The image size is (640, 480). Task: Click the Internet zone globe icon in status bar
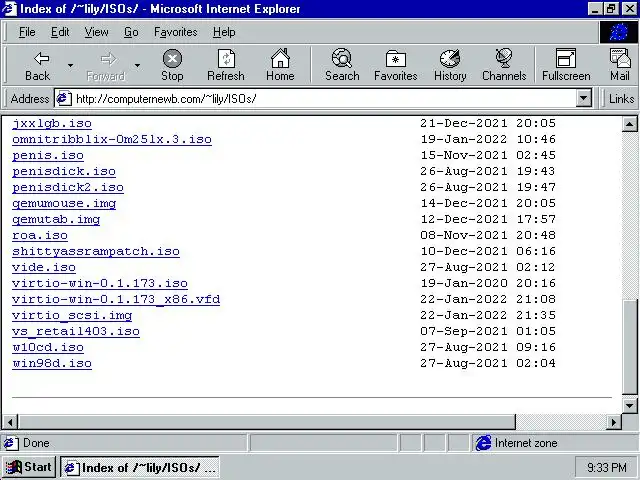pyautogui.click(x=483, y=443)
